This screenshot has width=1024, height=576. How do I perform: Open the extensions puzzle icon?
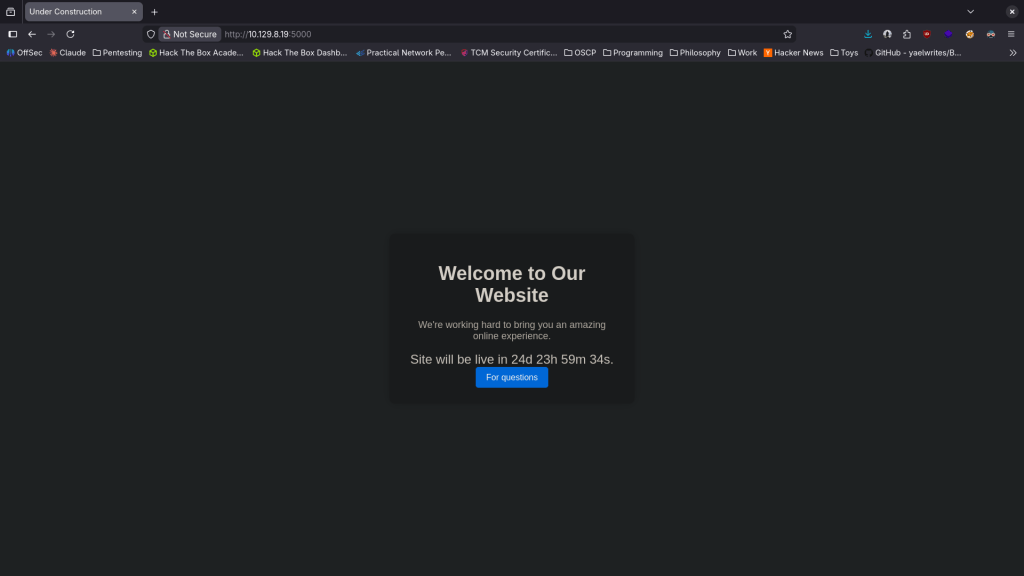(907, 34)
